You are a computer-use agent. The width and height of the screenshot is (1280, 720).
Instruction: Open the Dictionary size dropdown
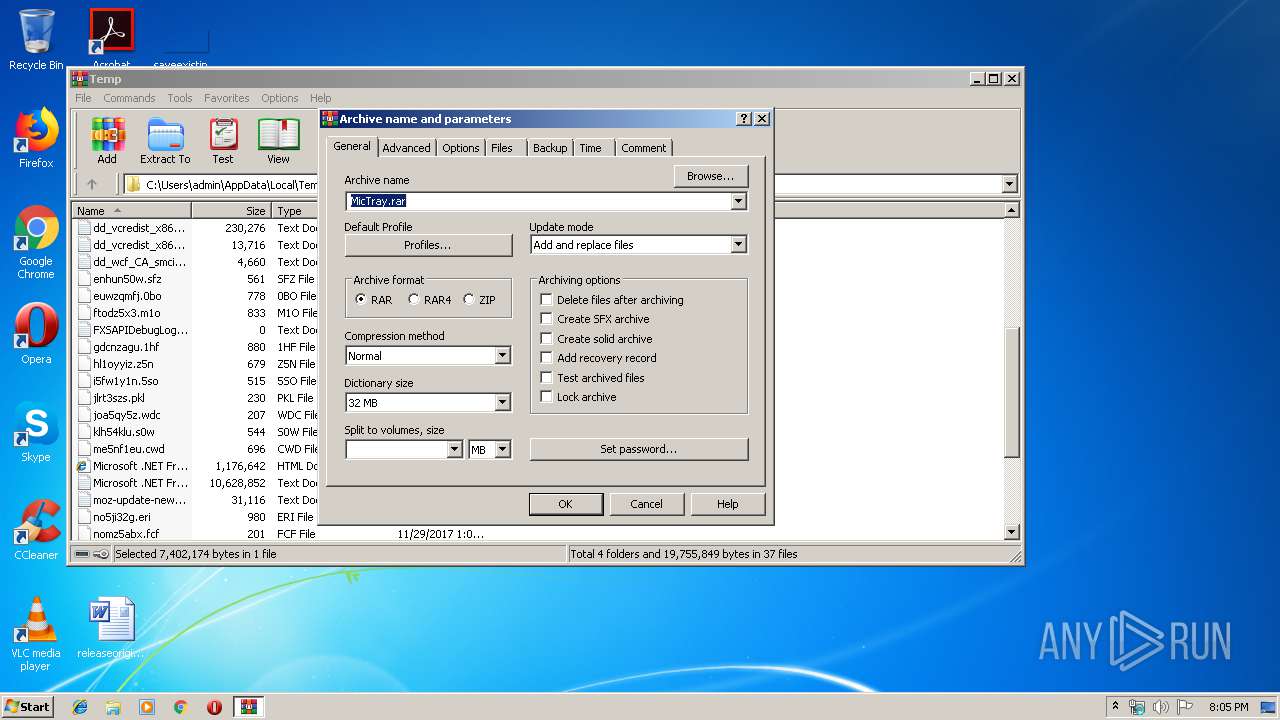click(x=502, y=403)
